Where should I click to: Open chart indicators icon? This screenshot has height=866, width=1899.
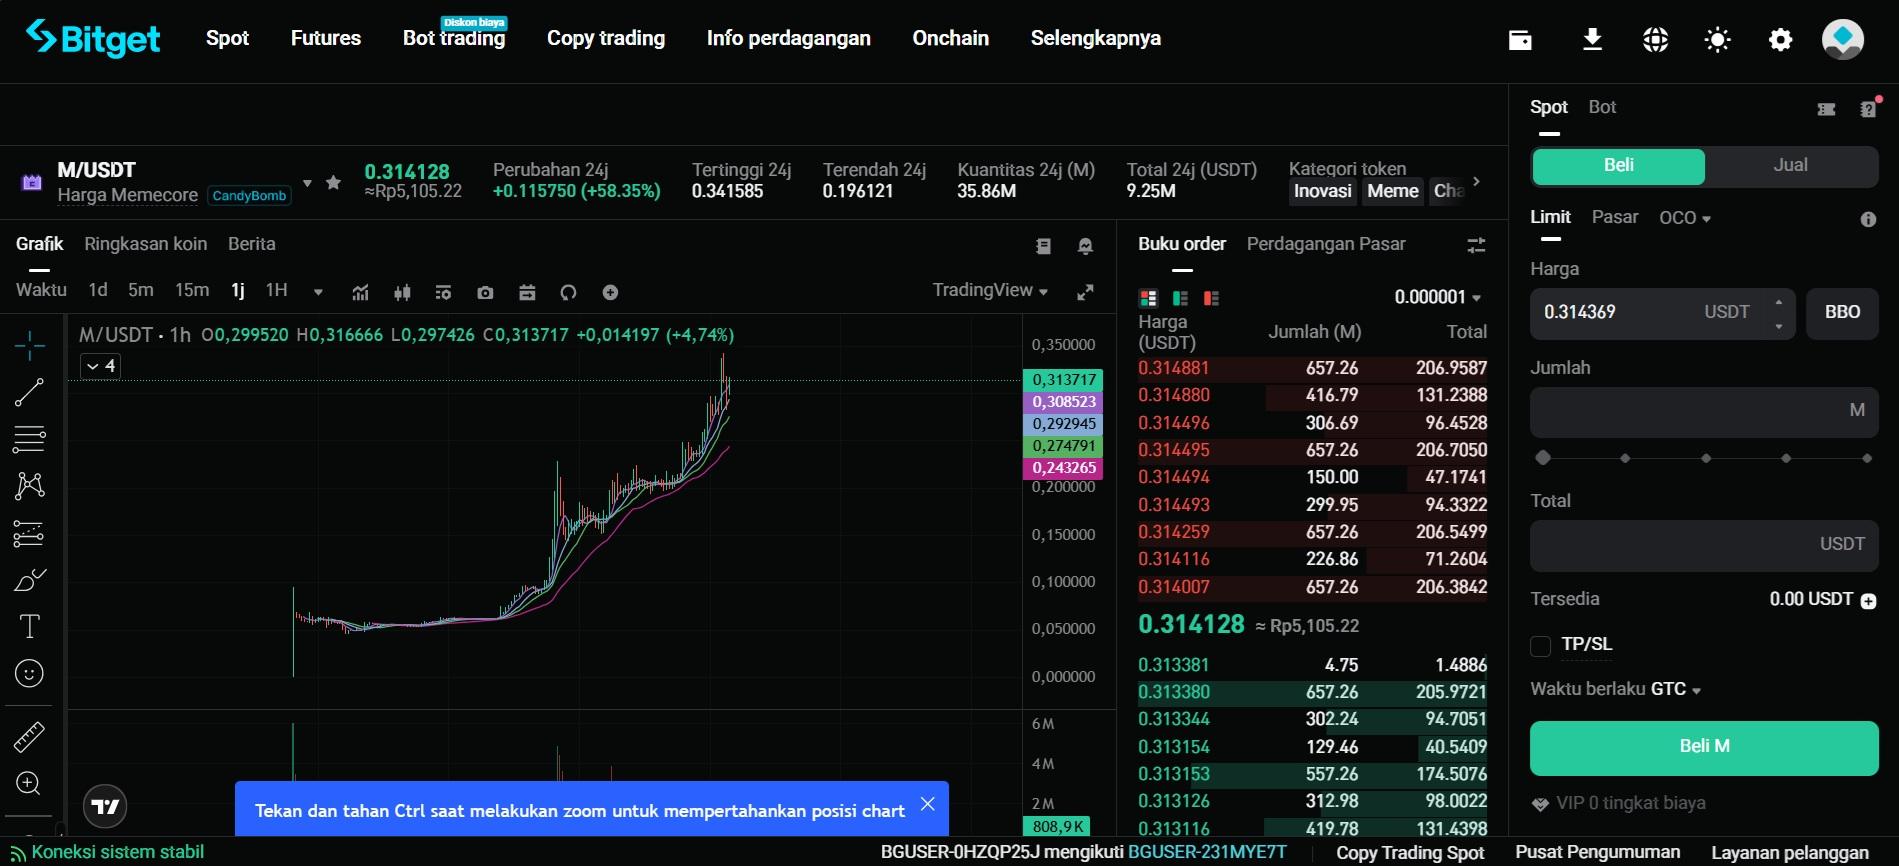click(x=360, y=292)
